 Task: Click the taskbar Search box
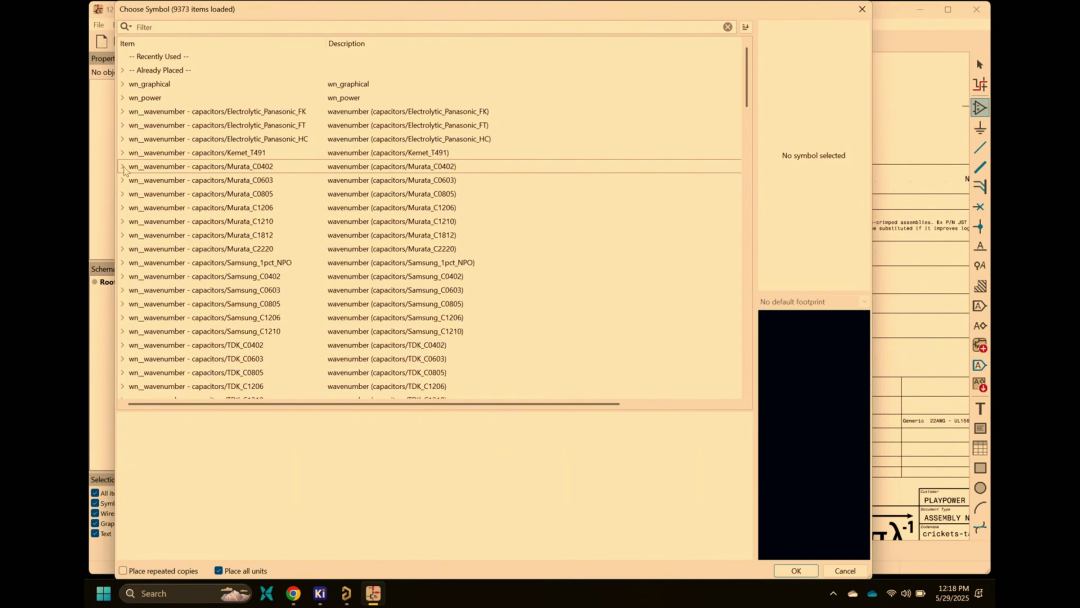(x=186, y=594)
